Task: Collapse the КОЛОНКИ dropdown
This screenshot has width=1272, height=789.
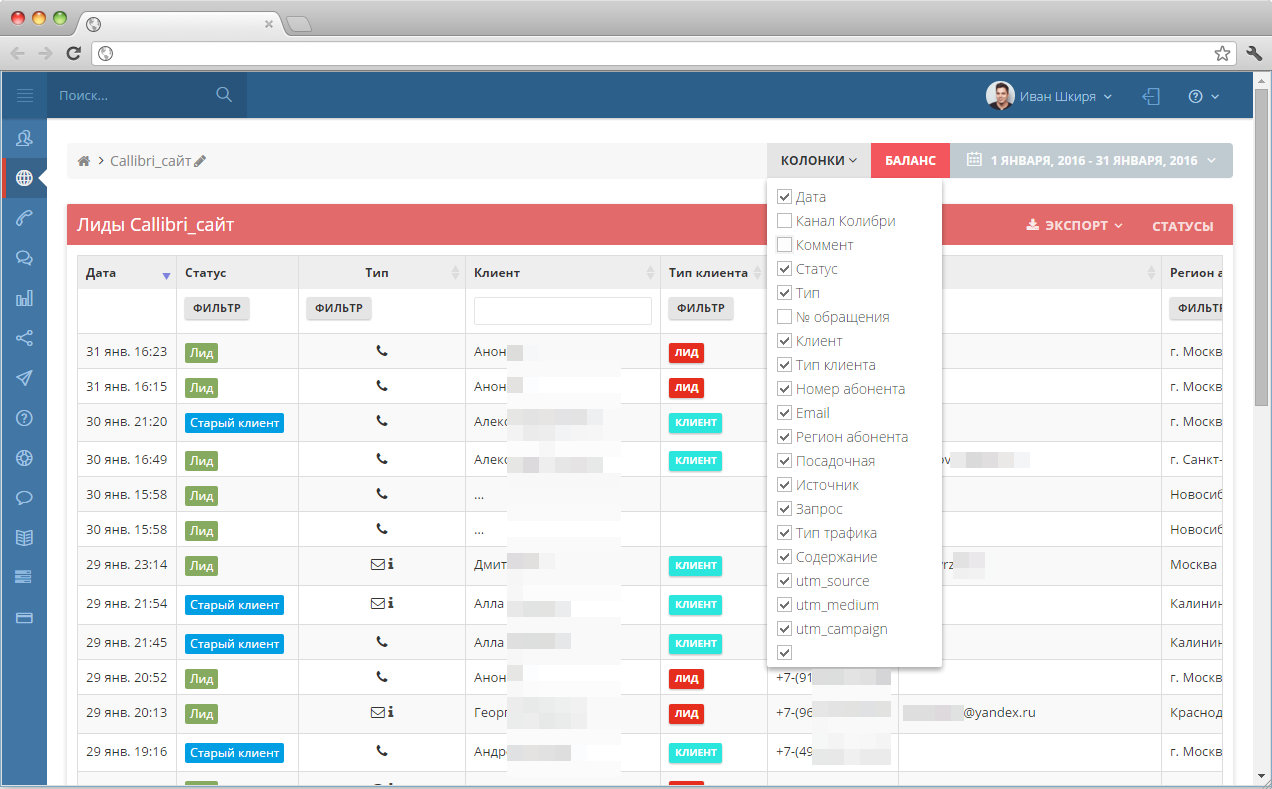Action: pyautogui.click(x=819, y=160)
